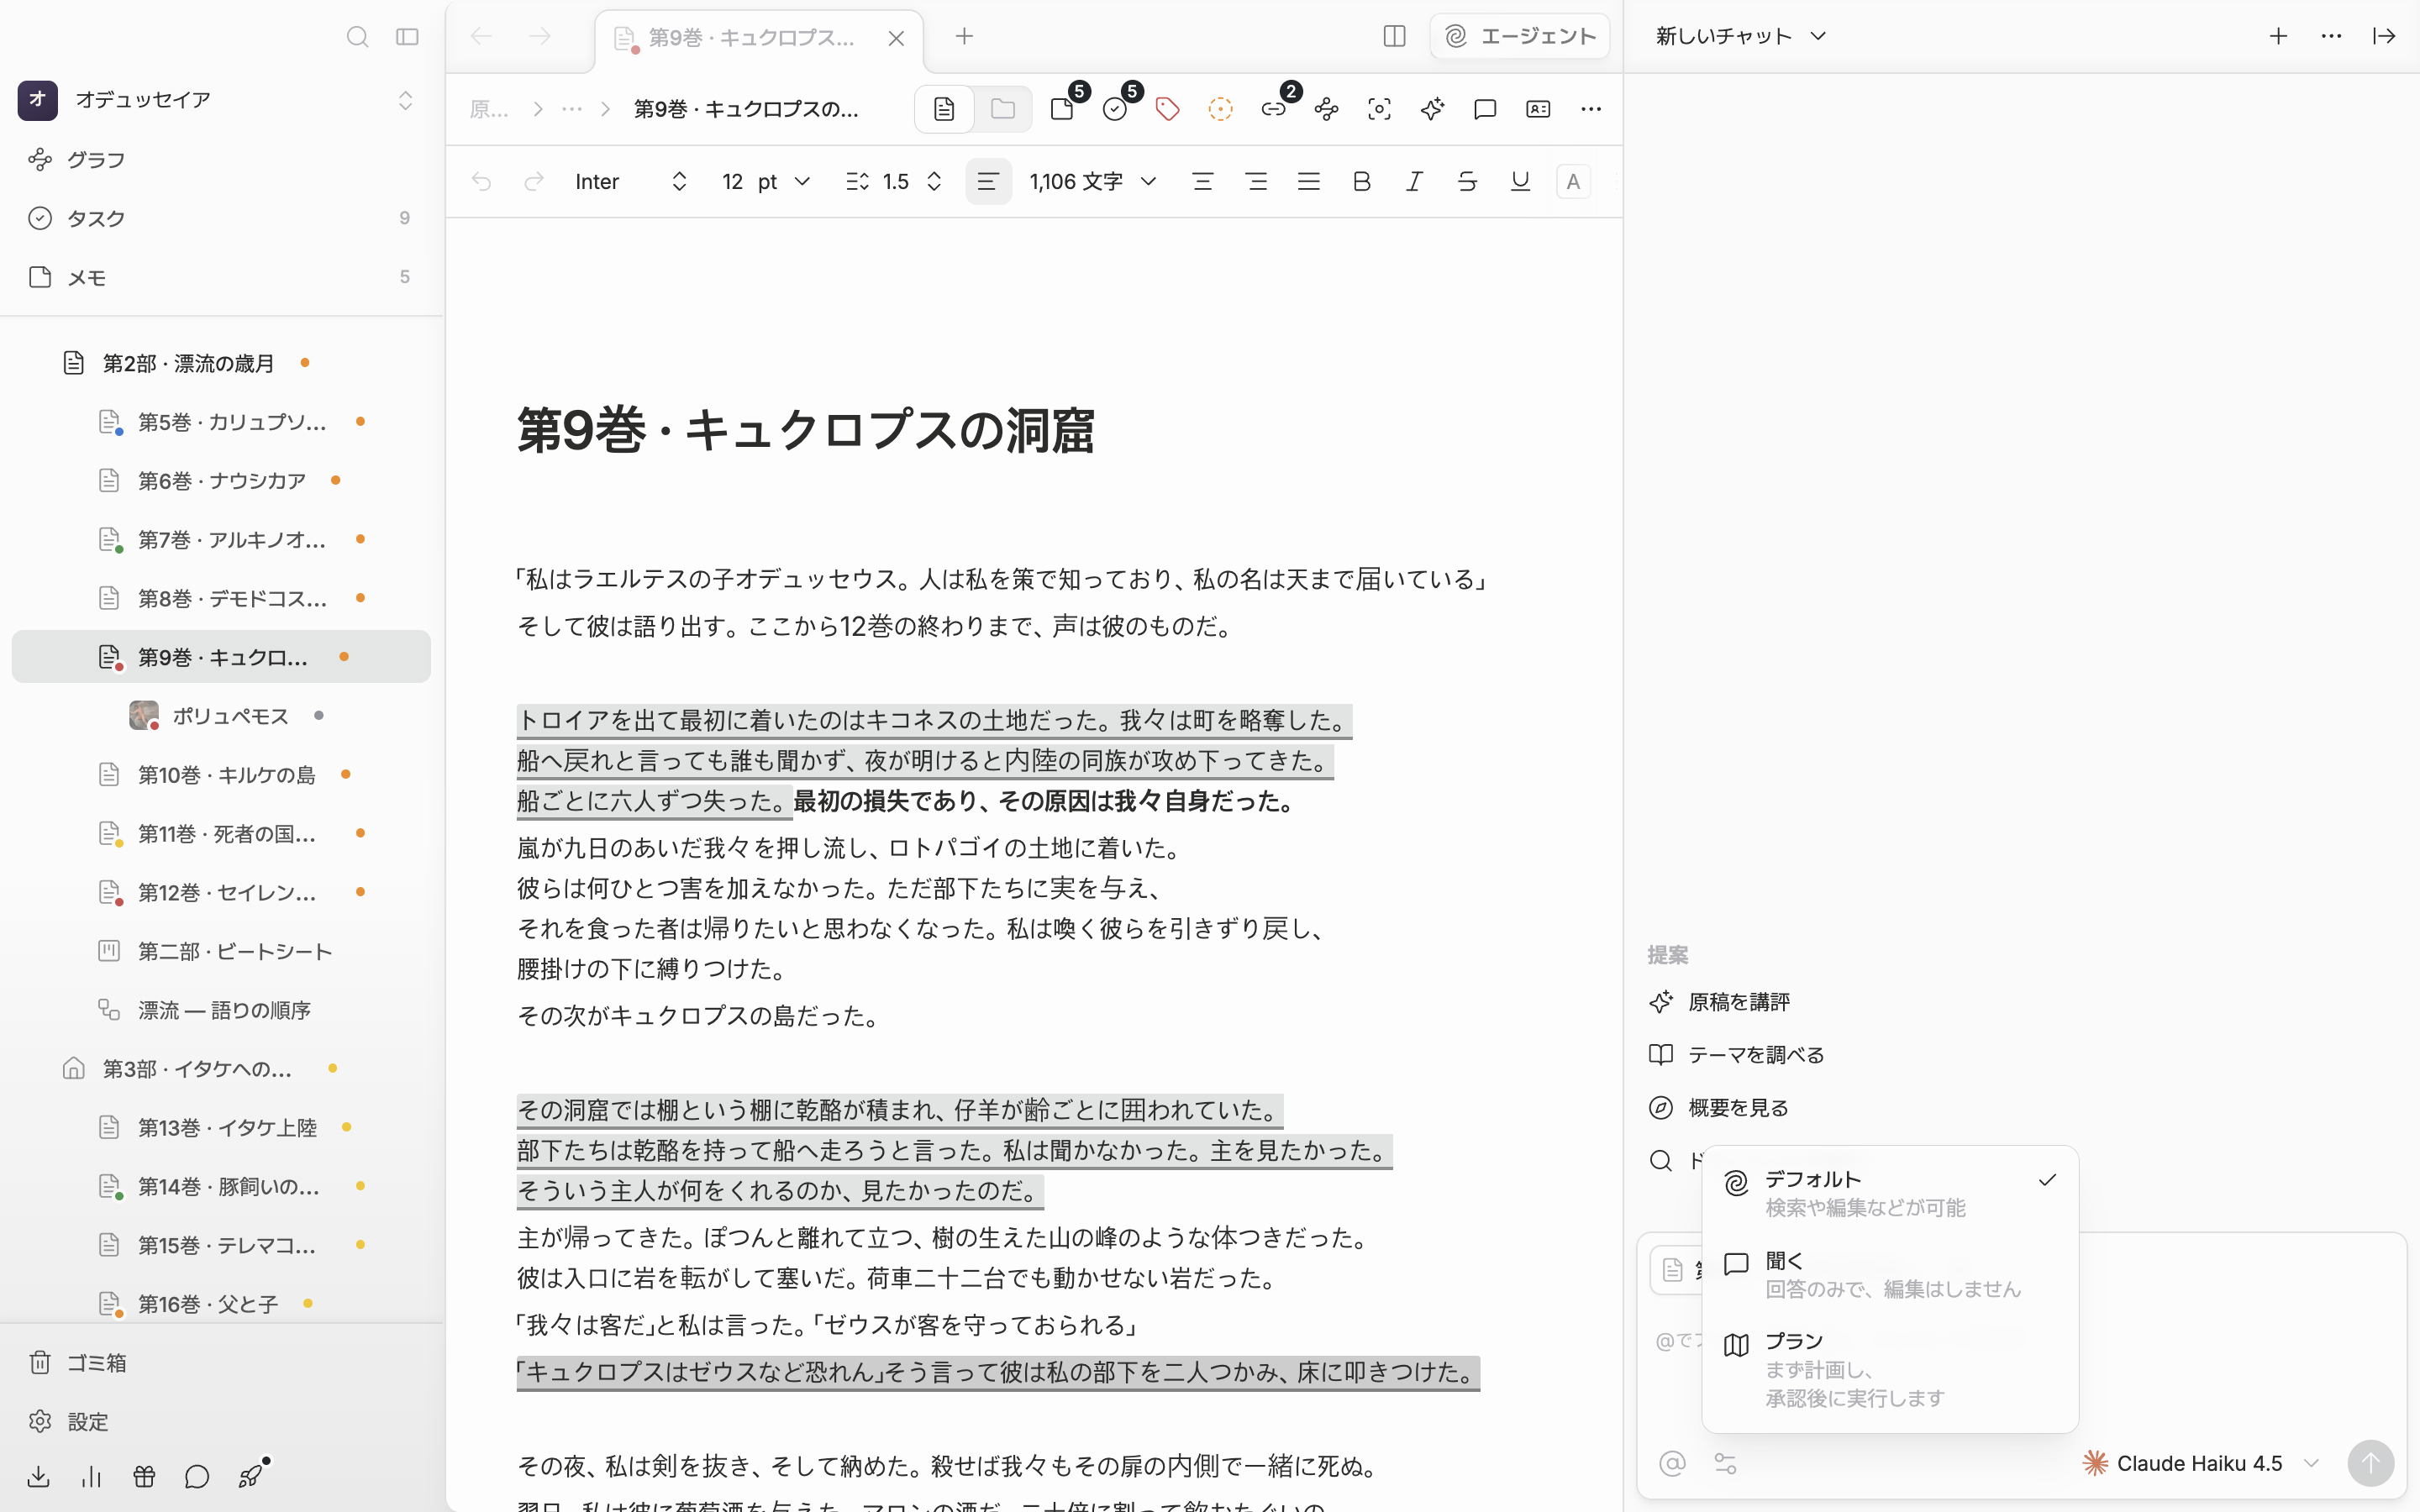The width and height of the screenshot is (2420, 1512).
Task: Open the search icon in the sidebar
Action: [x=357, y=37]
